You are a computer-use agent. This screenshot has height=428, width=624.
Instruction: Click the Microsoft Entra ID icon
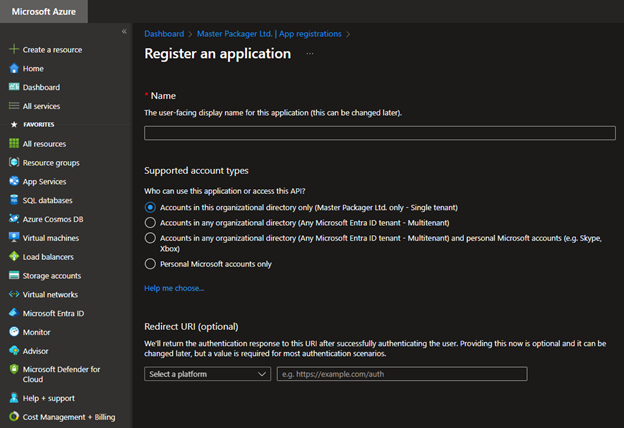pyautogui.click(x=14, y=313)
